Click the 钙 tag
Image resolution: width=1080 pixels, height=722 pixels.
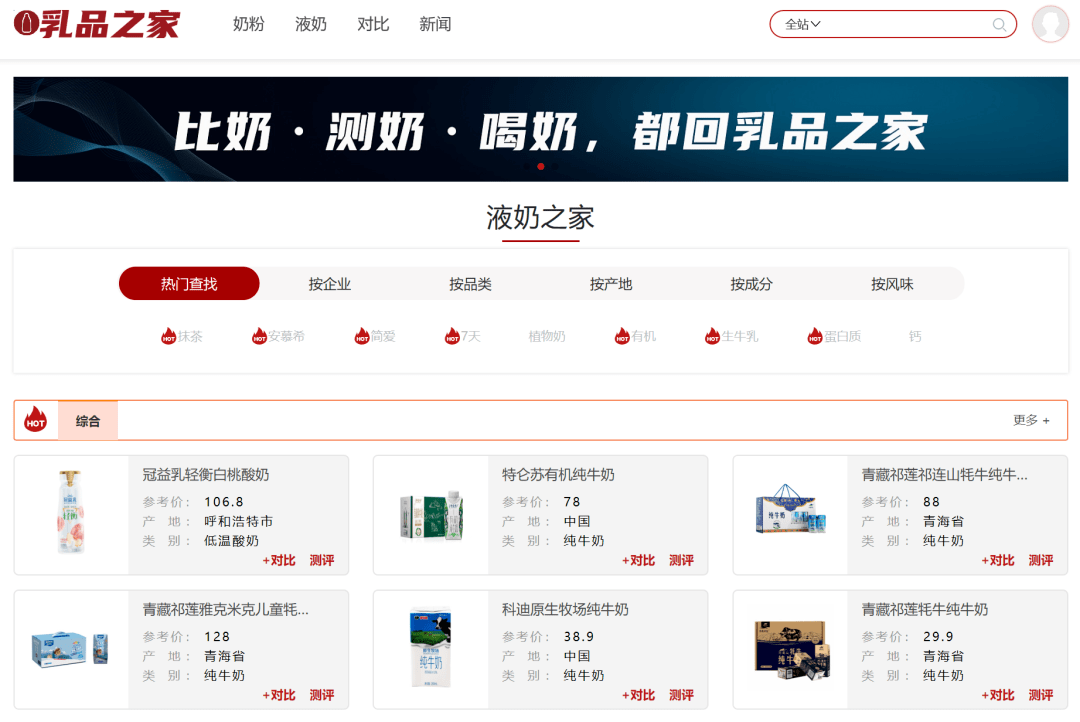pos(915,336)
